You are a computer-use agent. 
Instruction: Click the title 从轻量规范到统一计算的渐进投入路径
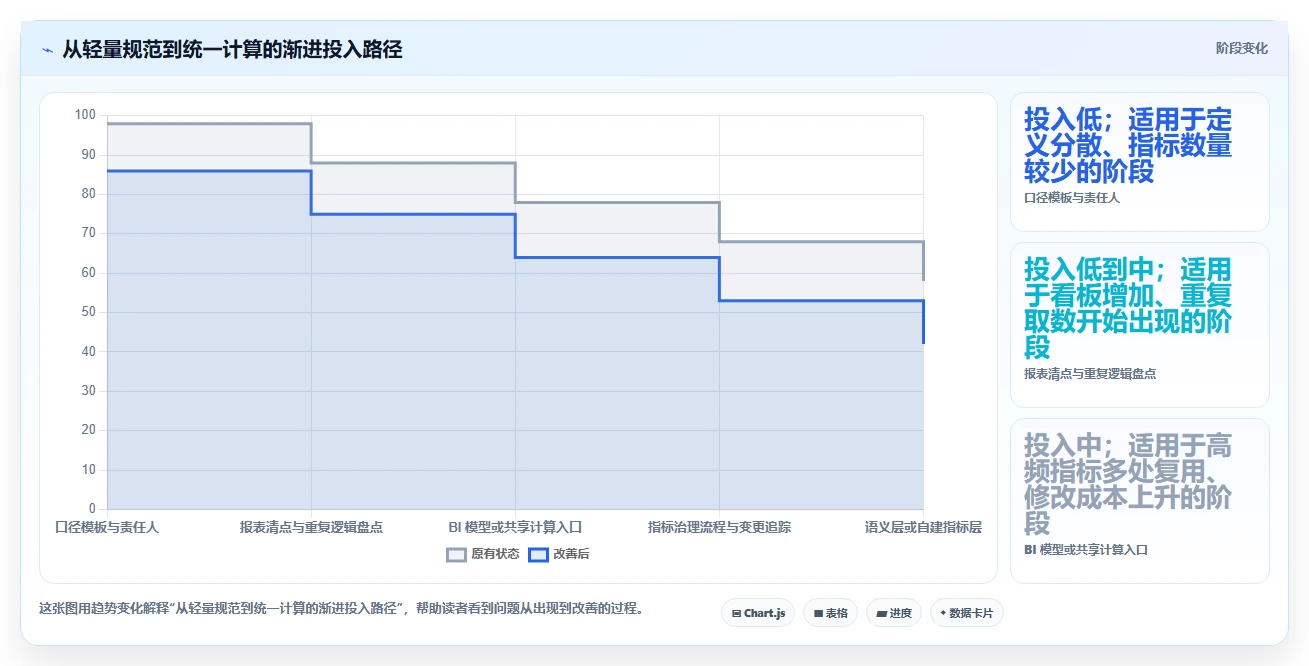(232, 49)
